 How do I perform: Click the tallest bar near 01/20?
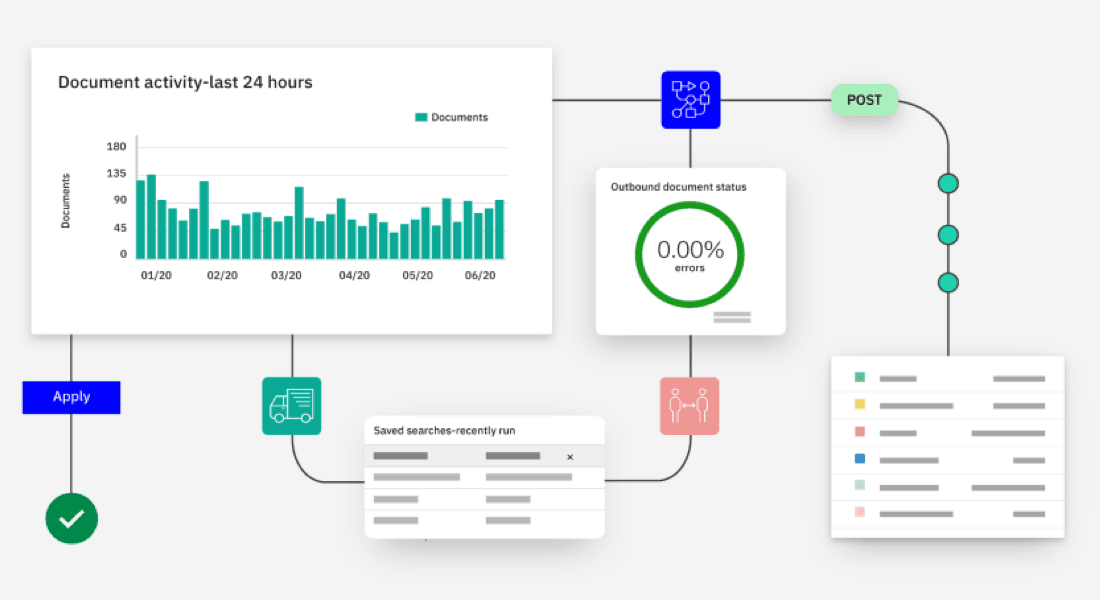(151, 216)
